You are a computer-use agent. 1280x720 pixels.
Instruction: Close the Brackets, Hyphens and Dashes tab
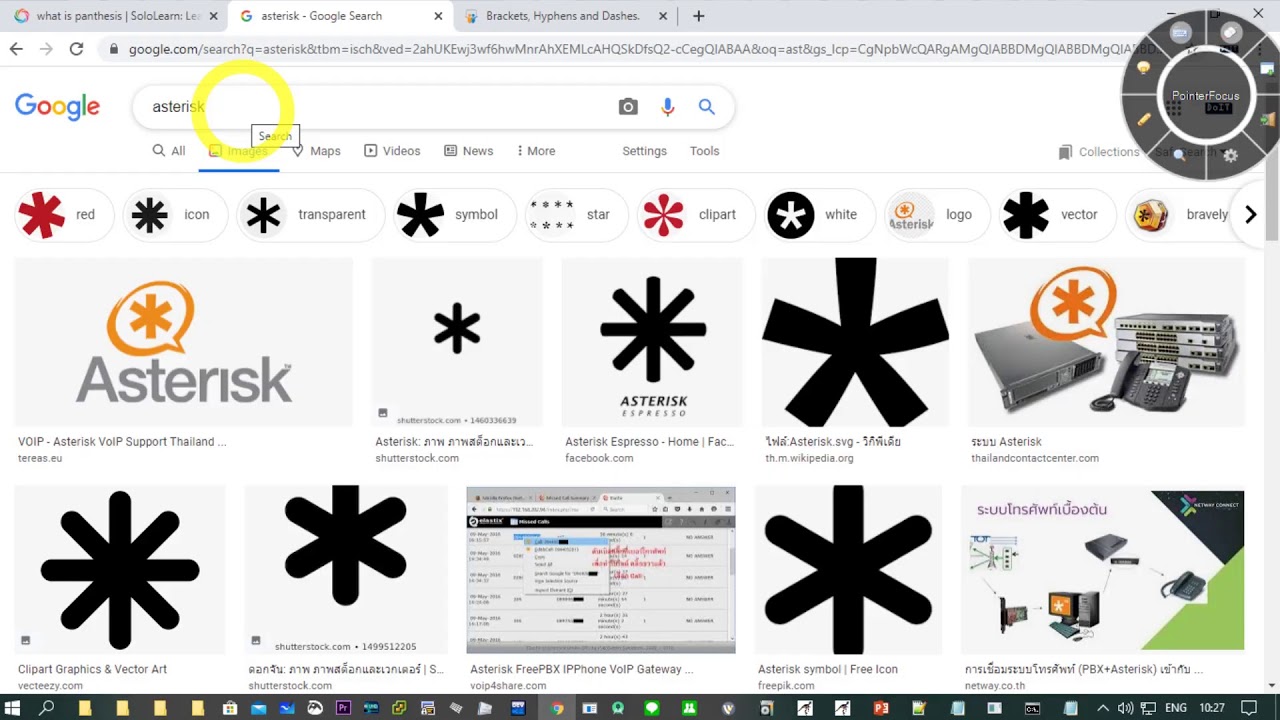coord(663,16)
